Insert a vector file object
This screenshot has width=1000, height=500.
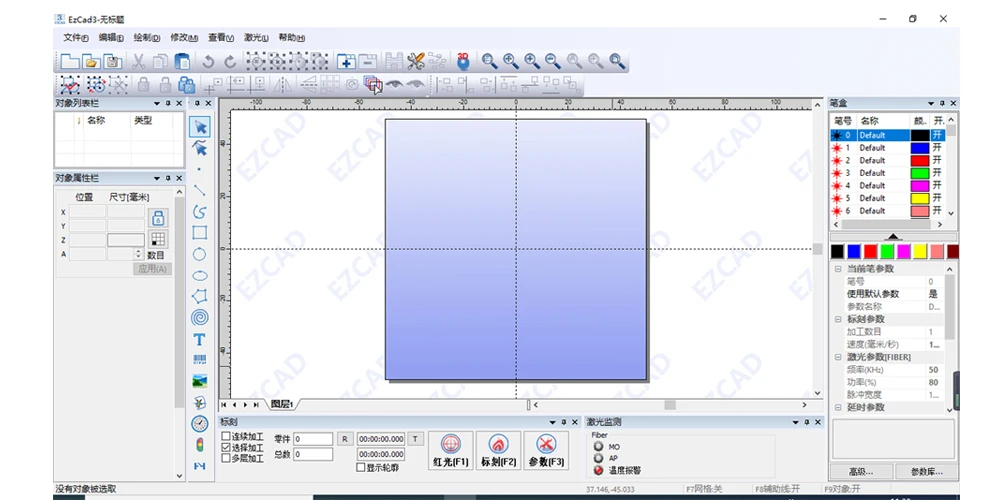(x=200, y=402)
